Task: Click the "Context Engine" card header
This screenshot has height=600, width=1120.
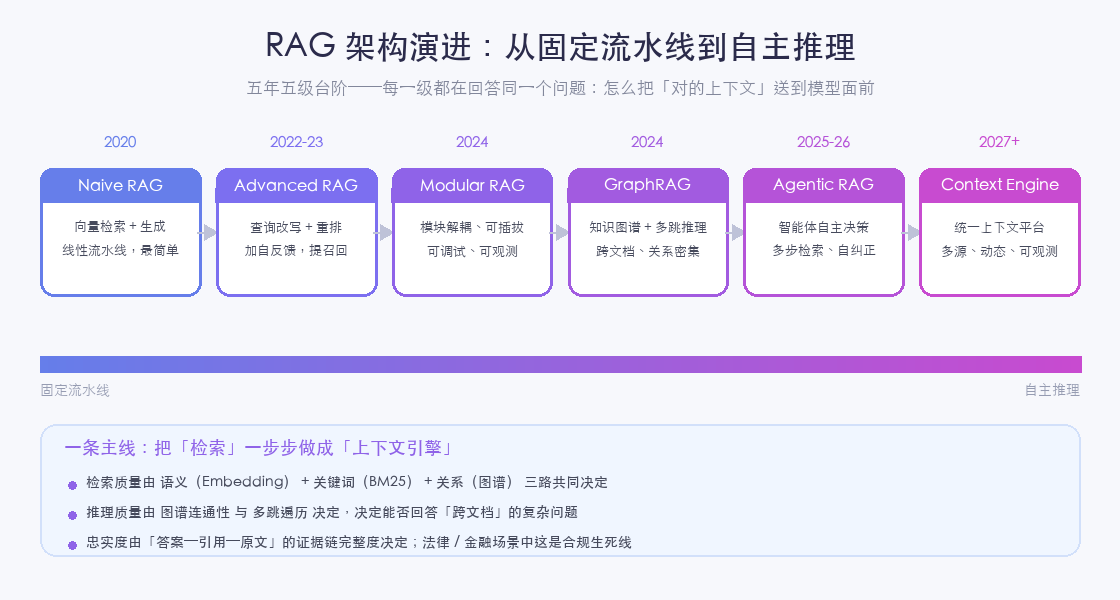Action: click(x=1000, y=185)
